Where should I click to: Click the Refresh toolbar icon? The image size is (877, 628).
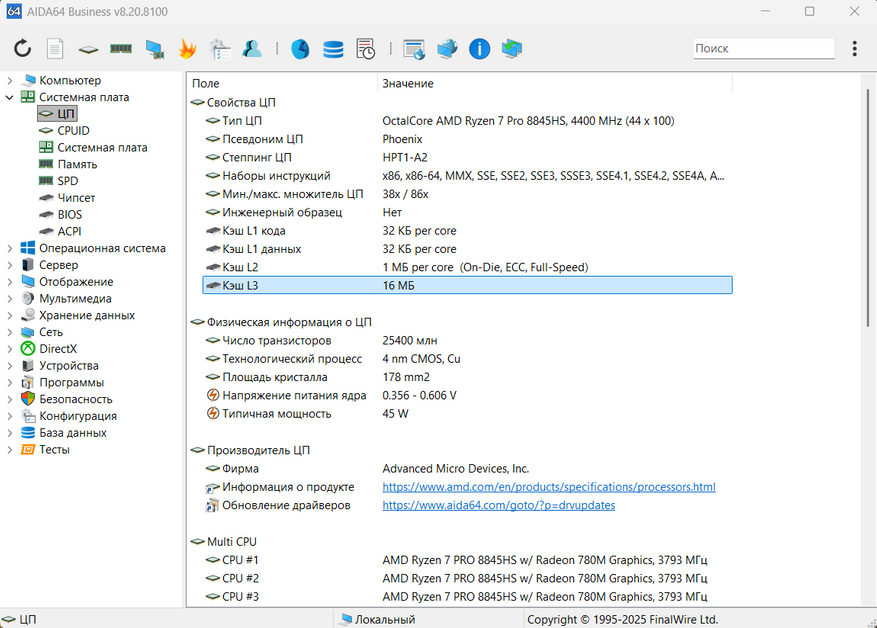pyautogui.click(x=22, y=49)
